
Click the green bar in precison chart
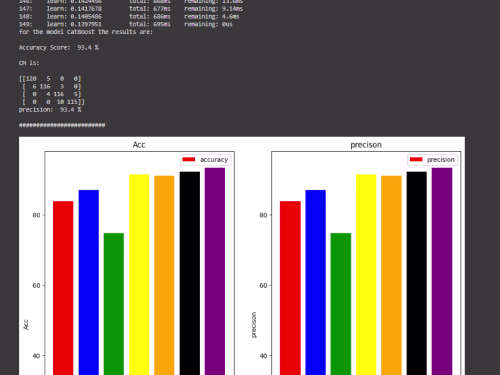(341, 304)
